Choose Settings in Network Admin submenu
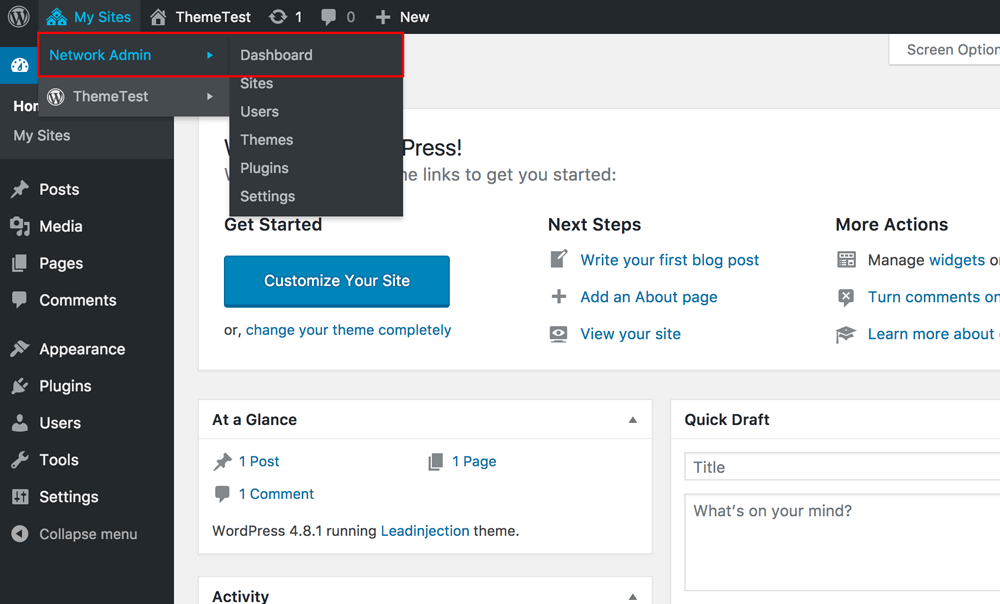 (267, 196)
